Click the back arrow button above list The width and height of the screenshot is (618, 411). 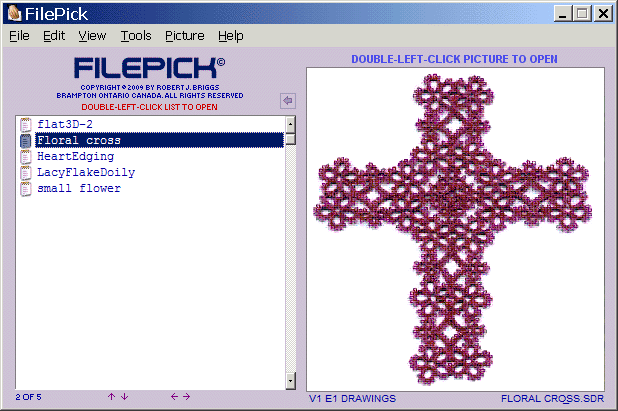pos(288,100)
